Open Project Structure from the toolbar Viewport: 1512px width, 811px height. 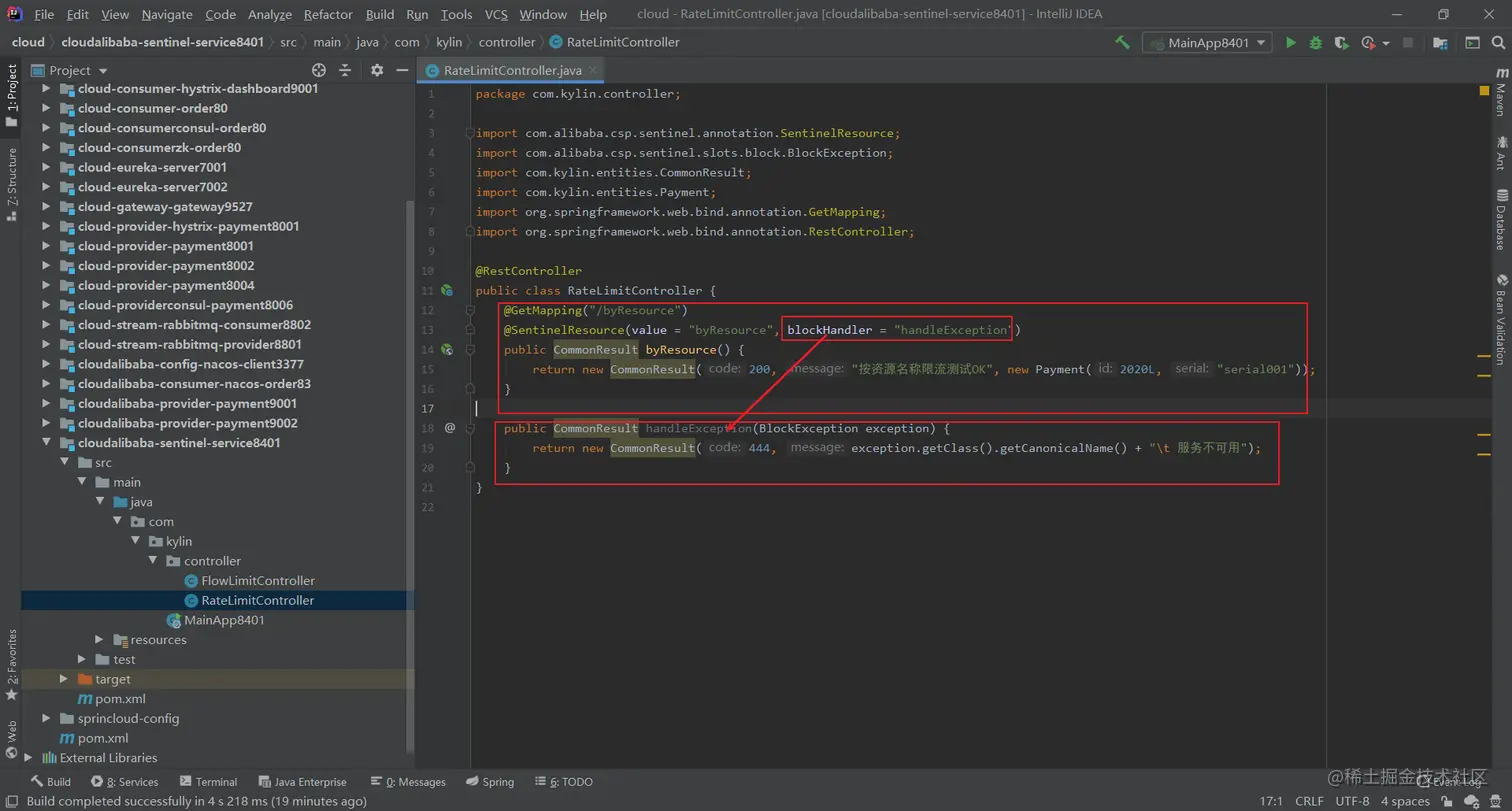1439,42
